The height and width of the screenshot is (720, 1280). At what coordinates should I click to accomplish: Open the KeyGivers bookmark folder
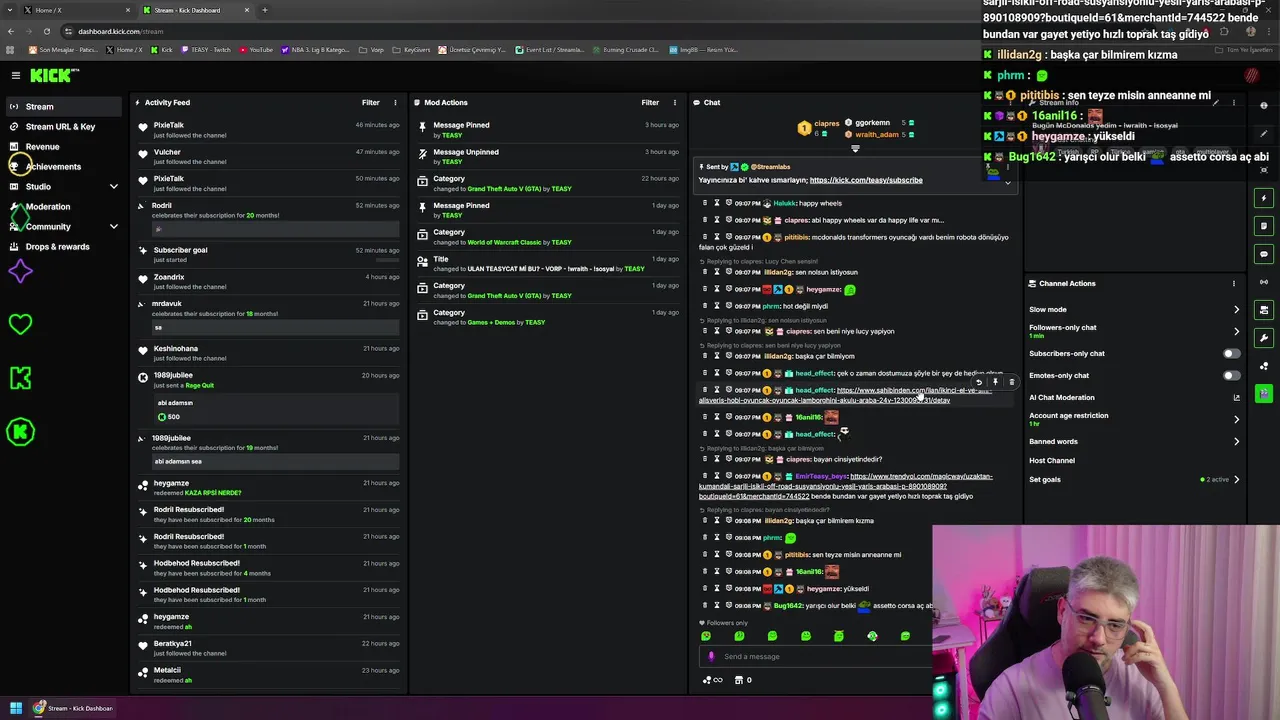pyautogui.click(x=411, y=49)
